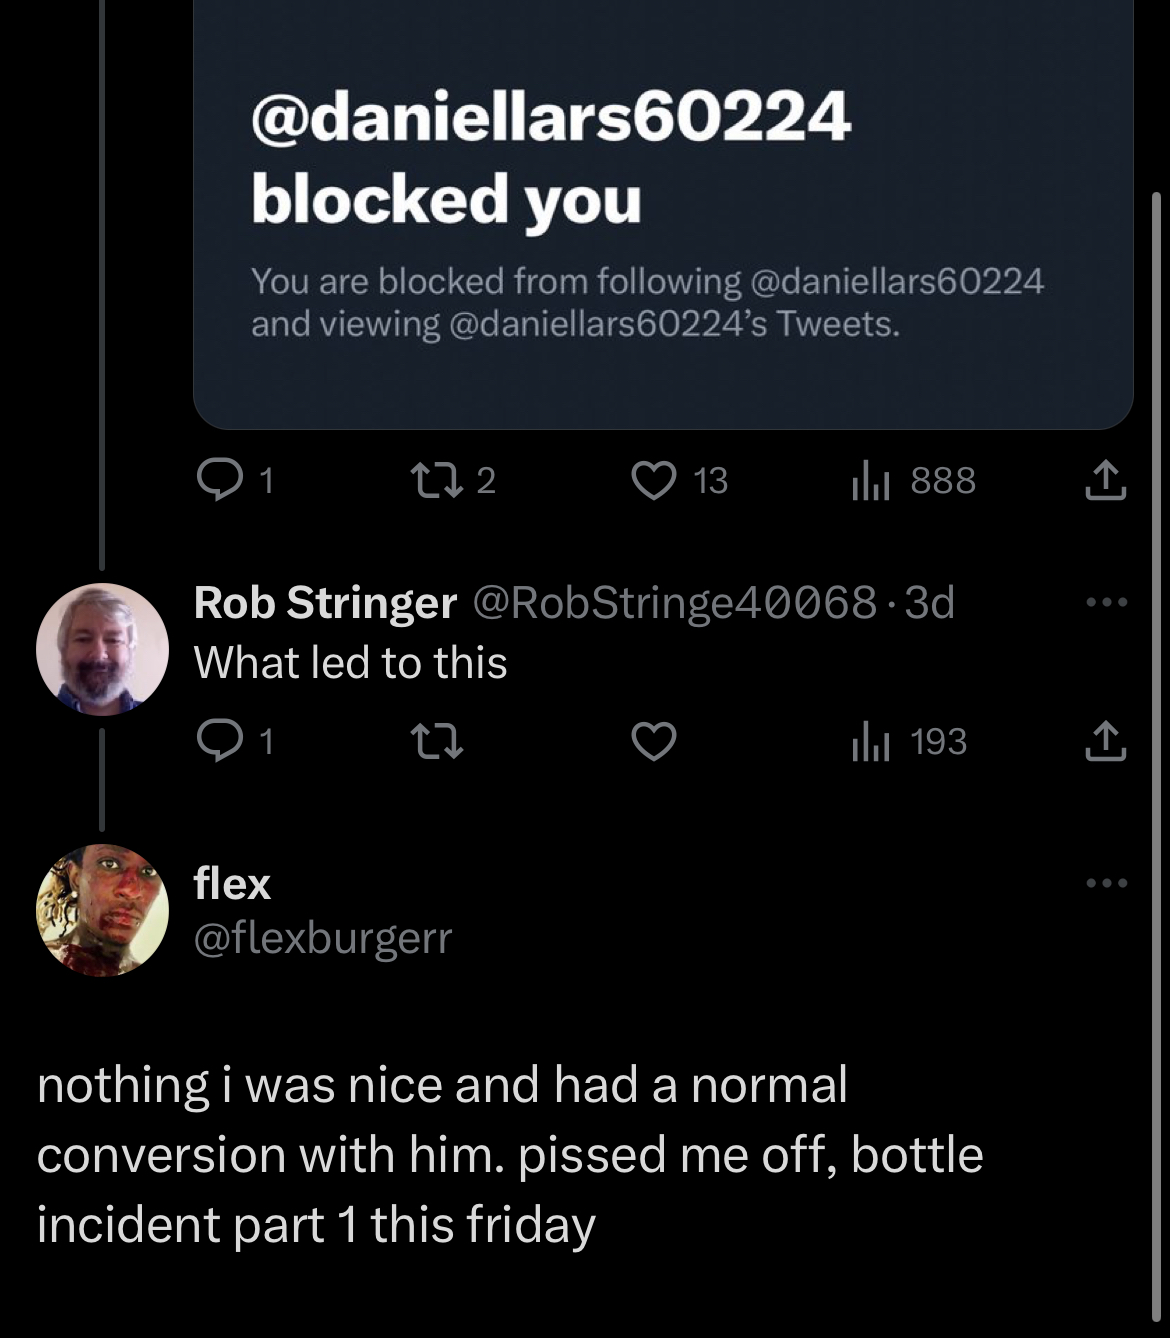Reply to the blocked screenshot tweet
This screenshot has width=1170, height=1338.
pos(215,481)
